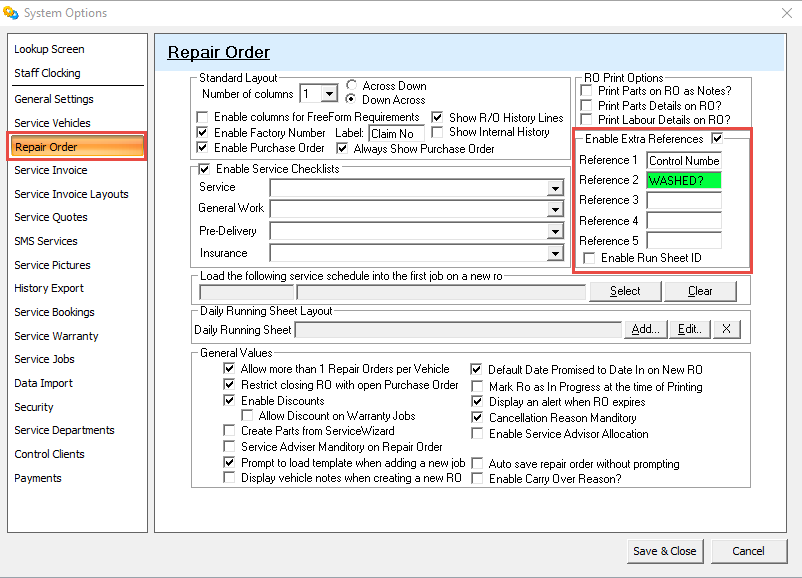This screenshot has width=802, height=578.
Task: Click Edit for Daily Running Sheet
Action: pyautogui.click(x=689, y=329)
